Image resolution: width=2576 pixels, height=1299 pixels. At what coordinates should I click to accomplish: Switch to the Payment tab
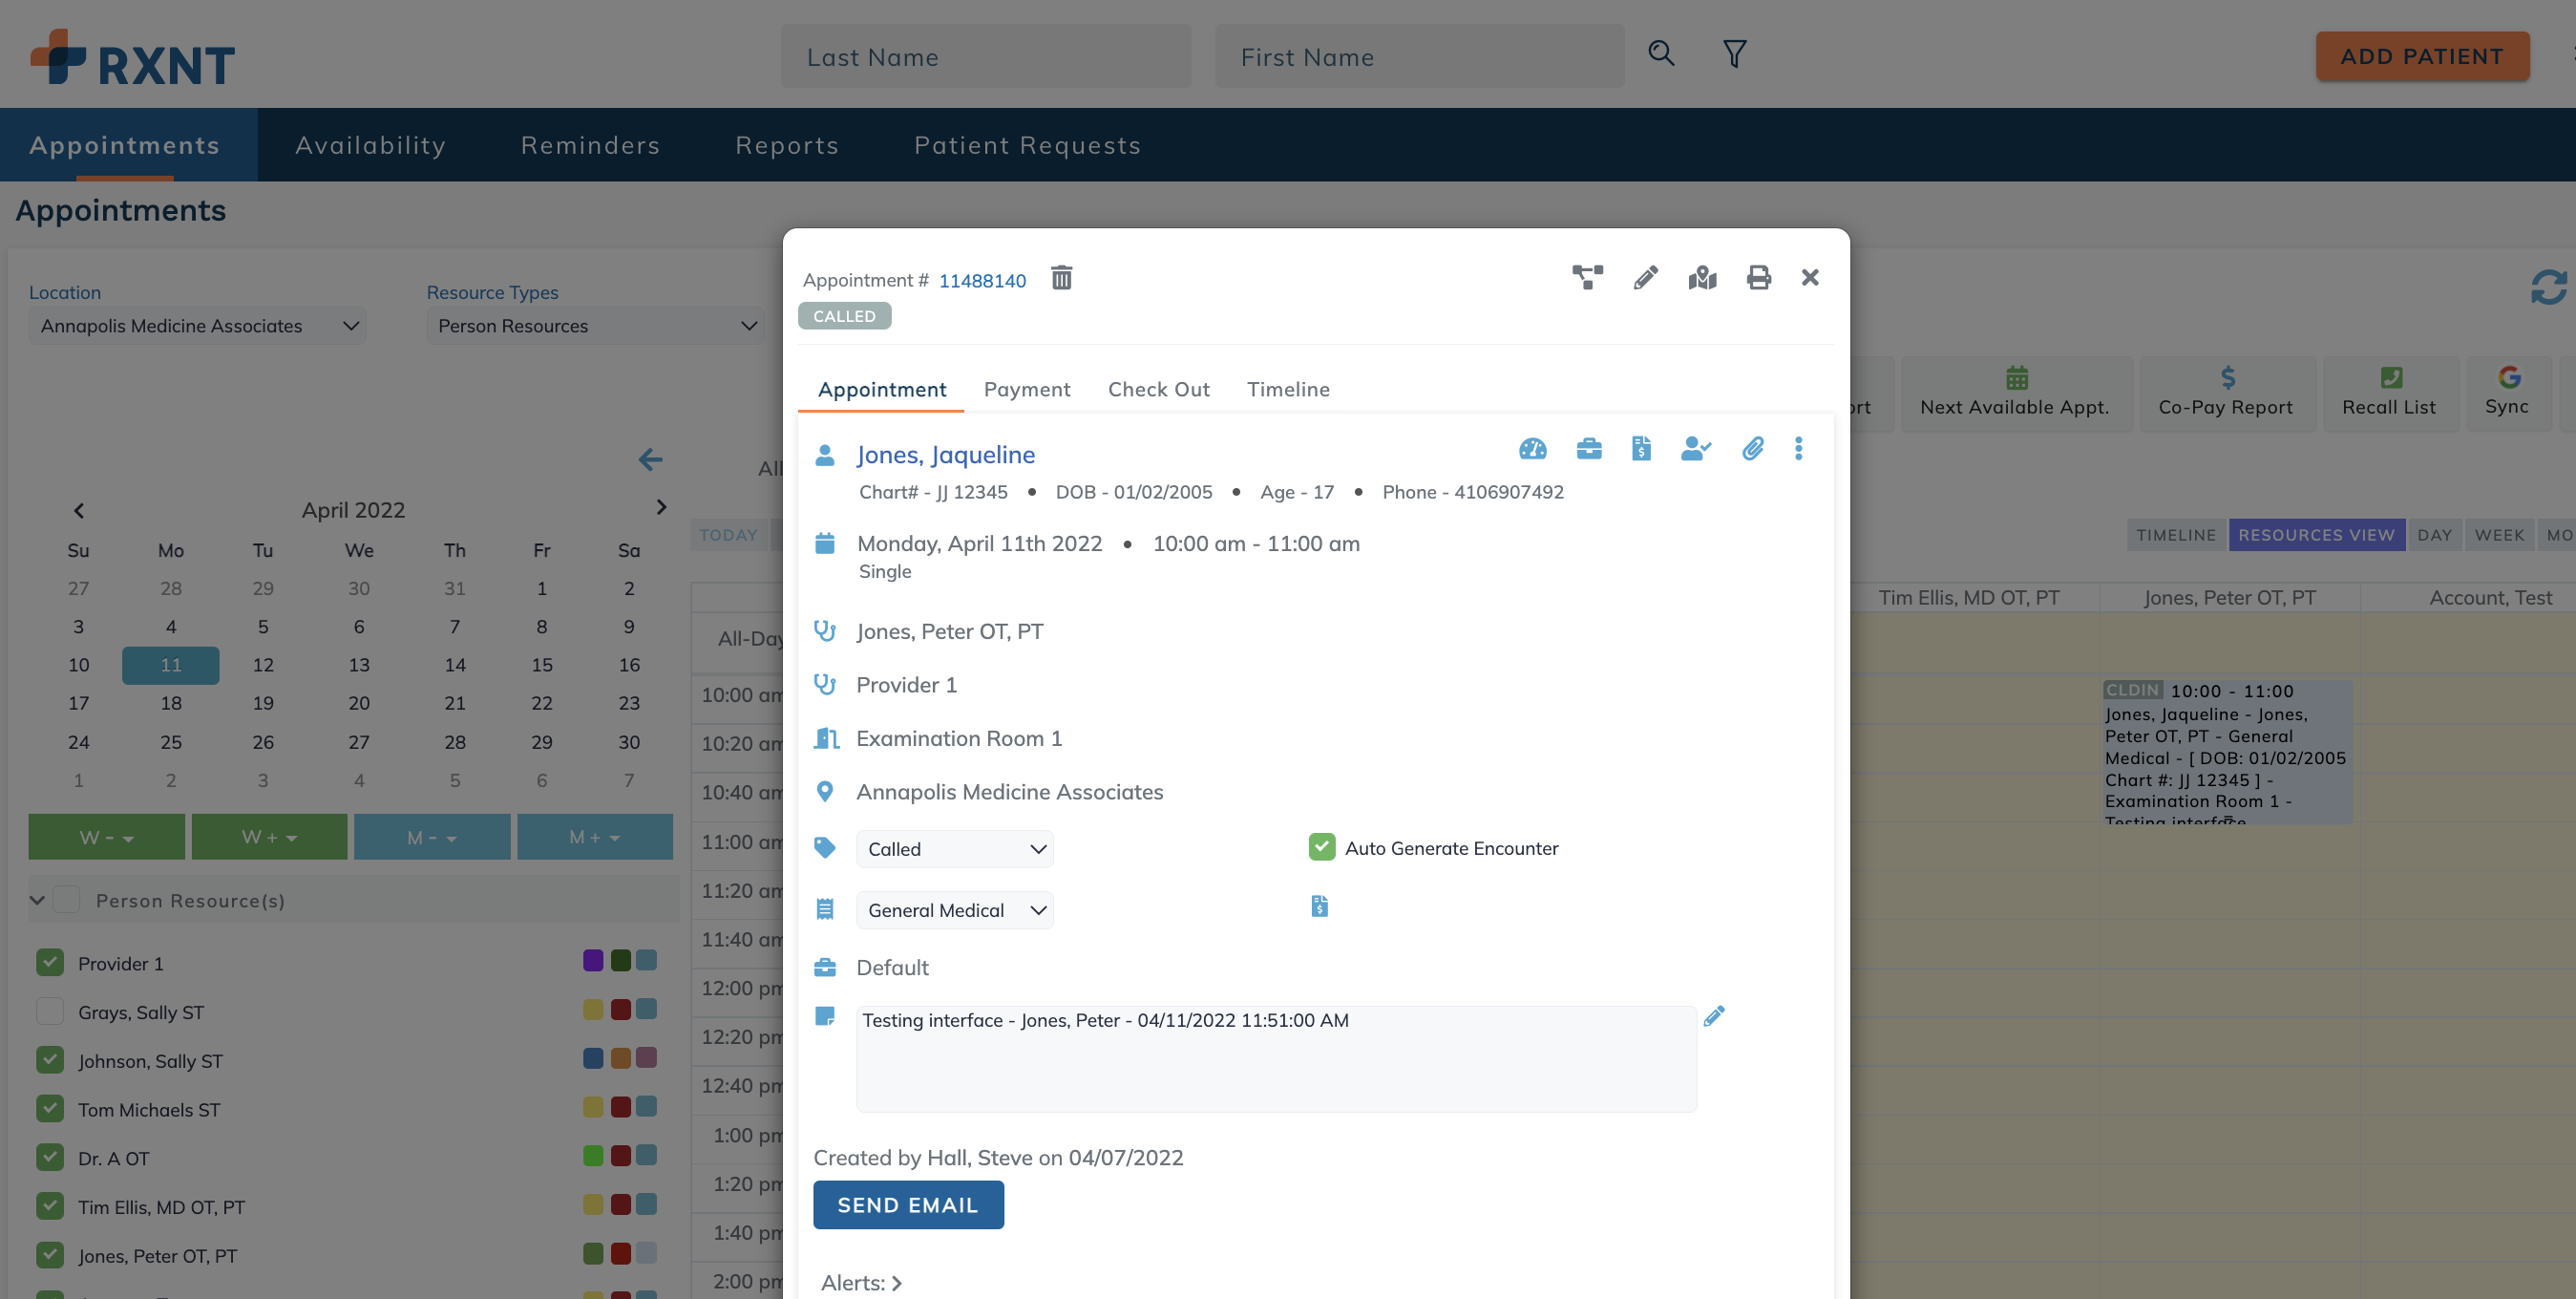(1027, 389)
